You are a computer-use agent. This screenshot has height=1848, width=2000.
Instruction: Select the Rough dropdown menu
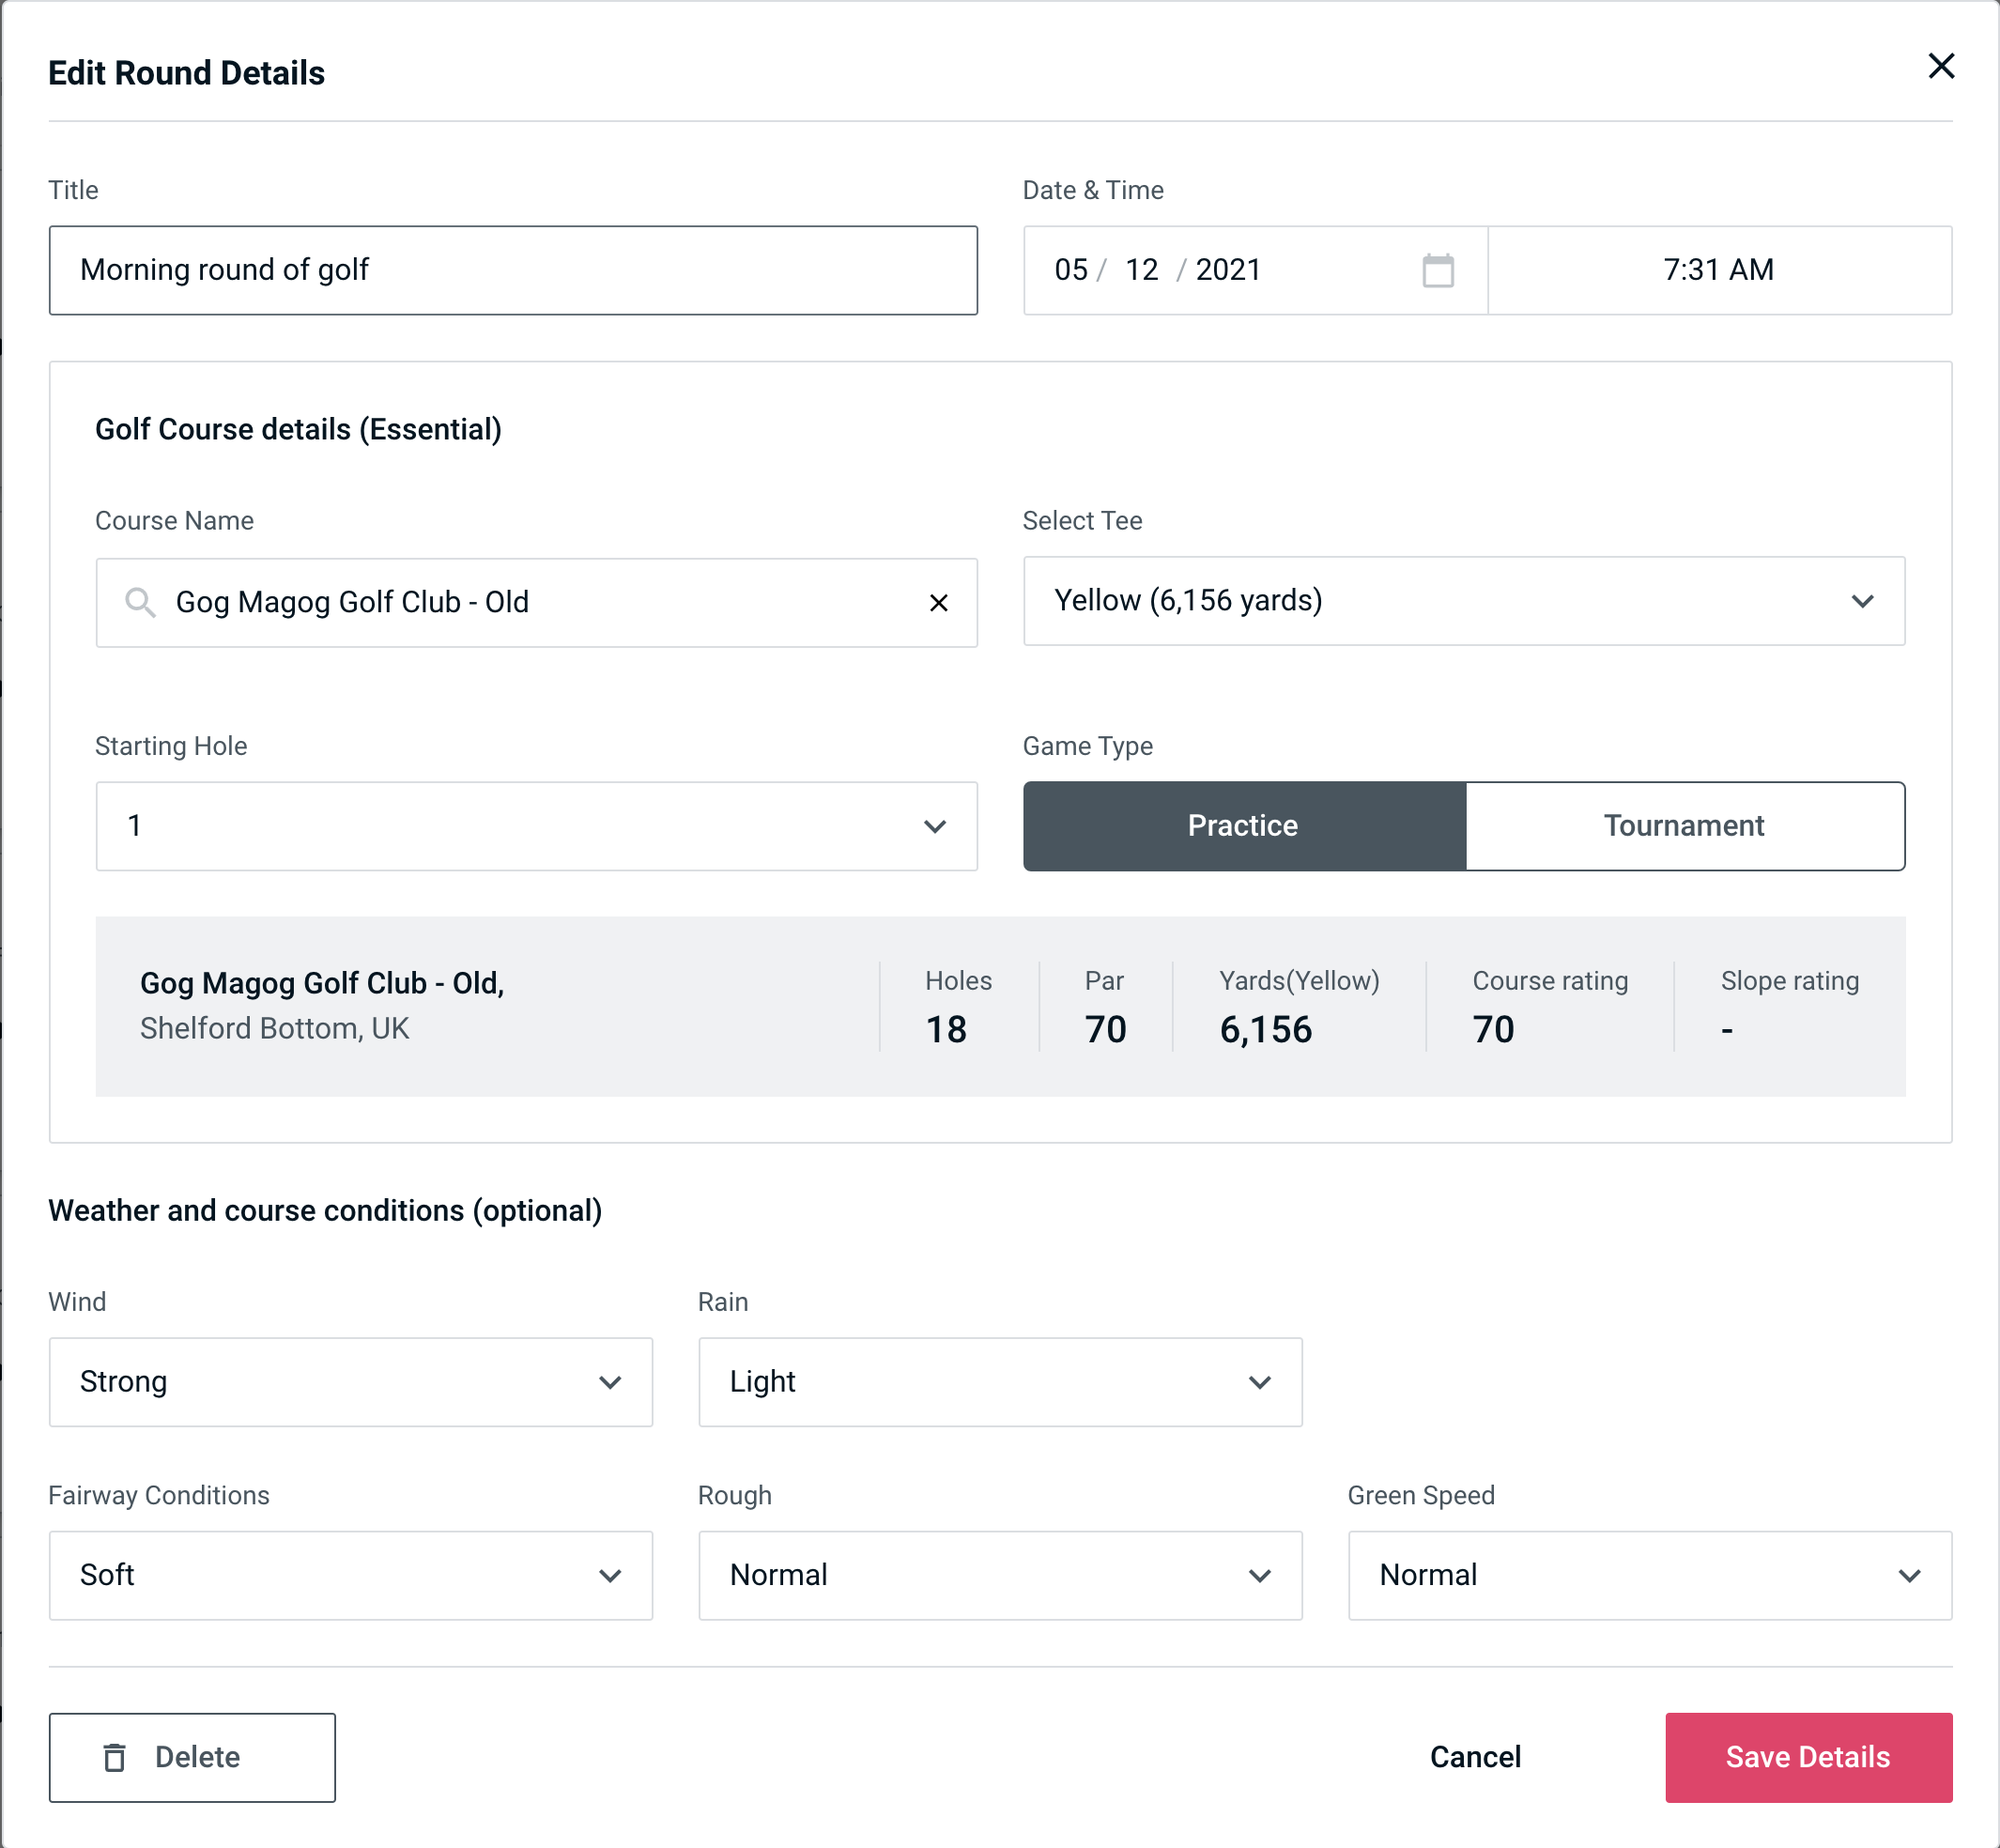pos(998,1575)
